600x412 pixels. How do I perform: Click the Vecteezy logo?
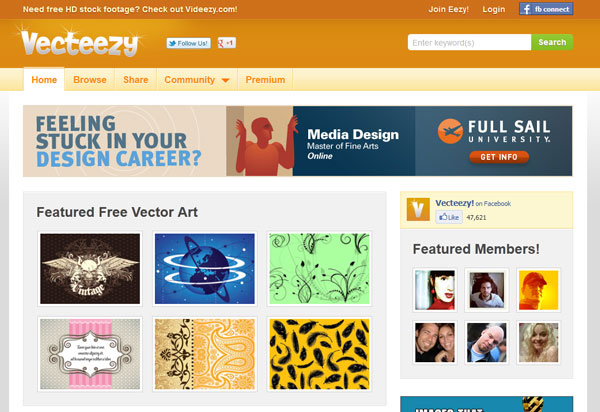(80, 43)
